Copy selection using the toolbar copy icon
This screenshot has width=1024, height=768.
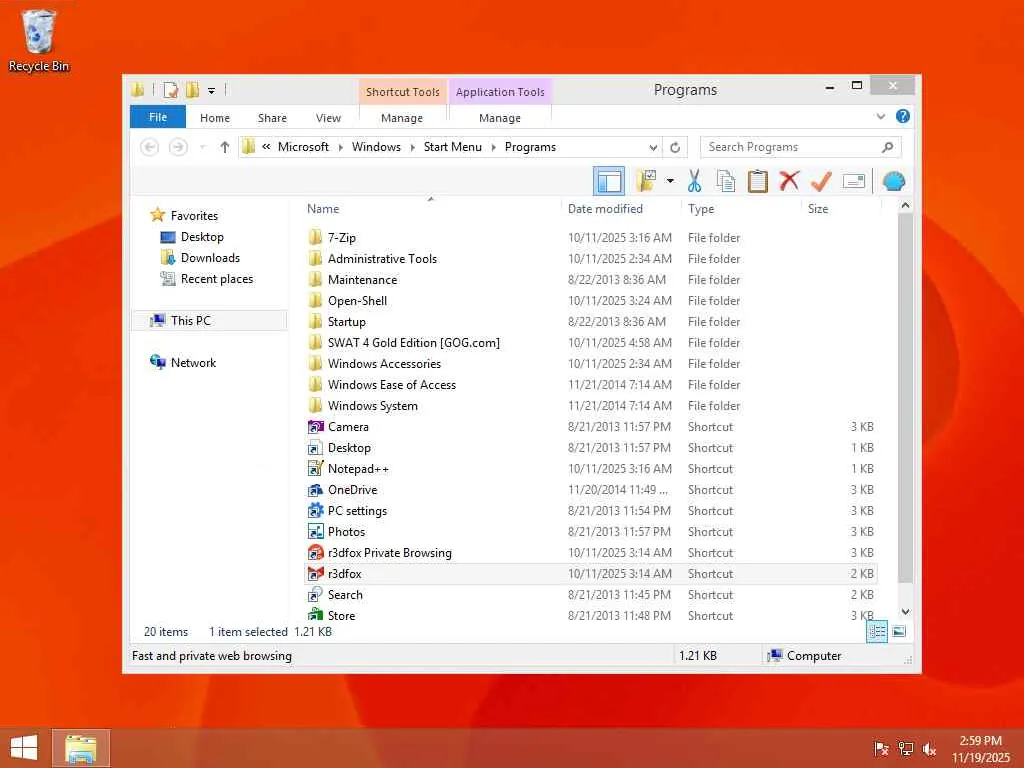726,181
